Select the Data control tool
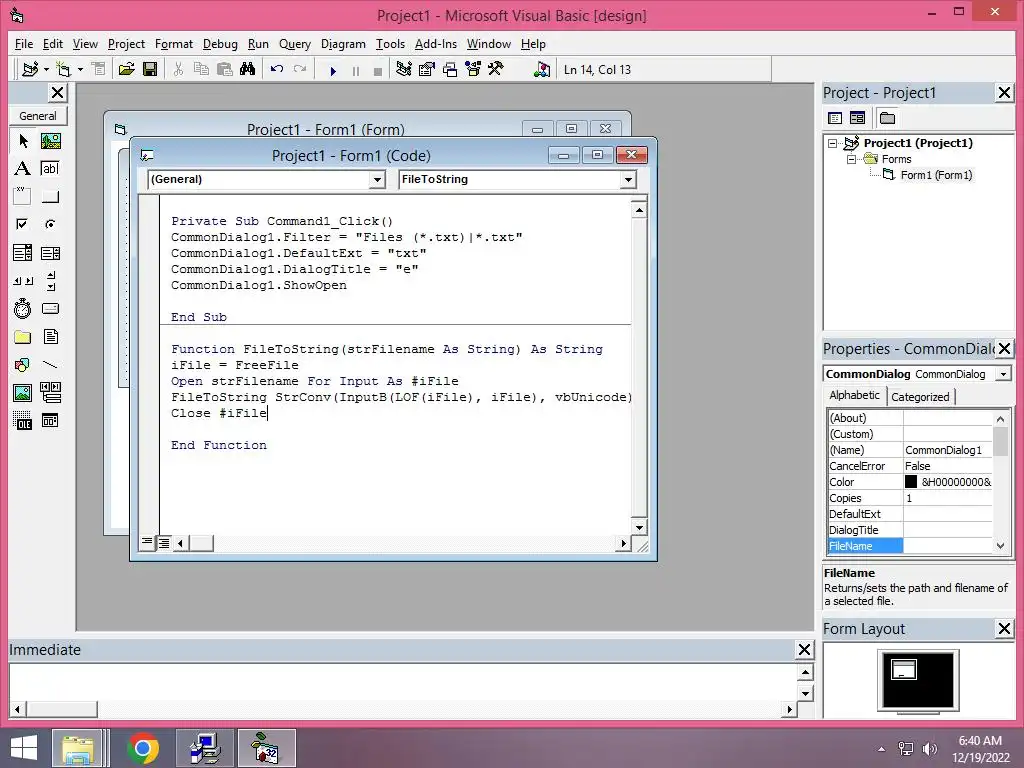Viewport: 1024px width, 768px height. click(x=50, y=392)
